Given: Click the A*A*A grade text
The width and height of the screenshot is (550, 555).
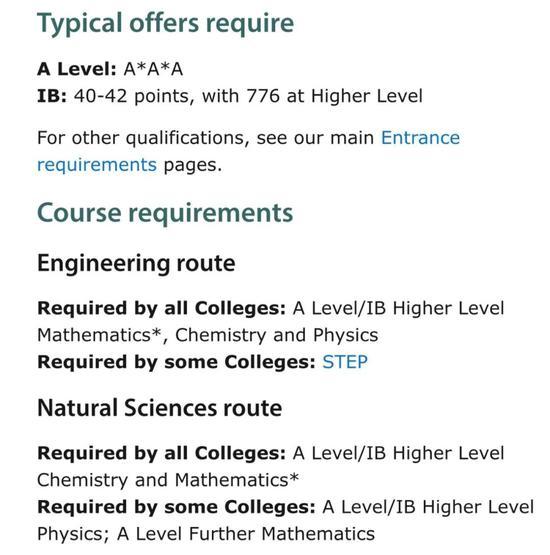Looking at the screenshot, I should pos(153,69).
